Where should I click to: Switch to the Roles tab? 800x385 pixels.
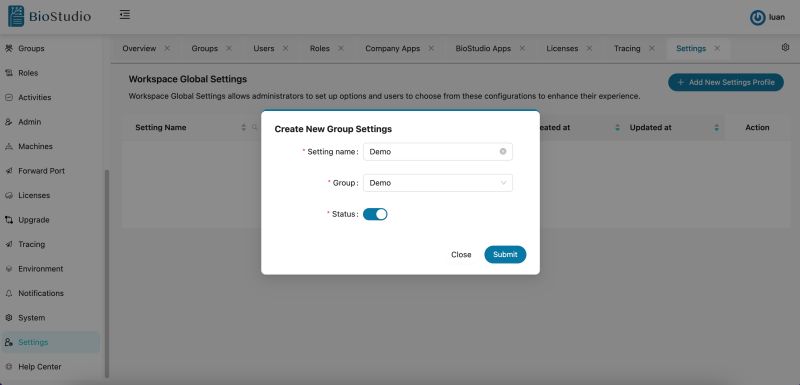point(320,48)
